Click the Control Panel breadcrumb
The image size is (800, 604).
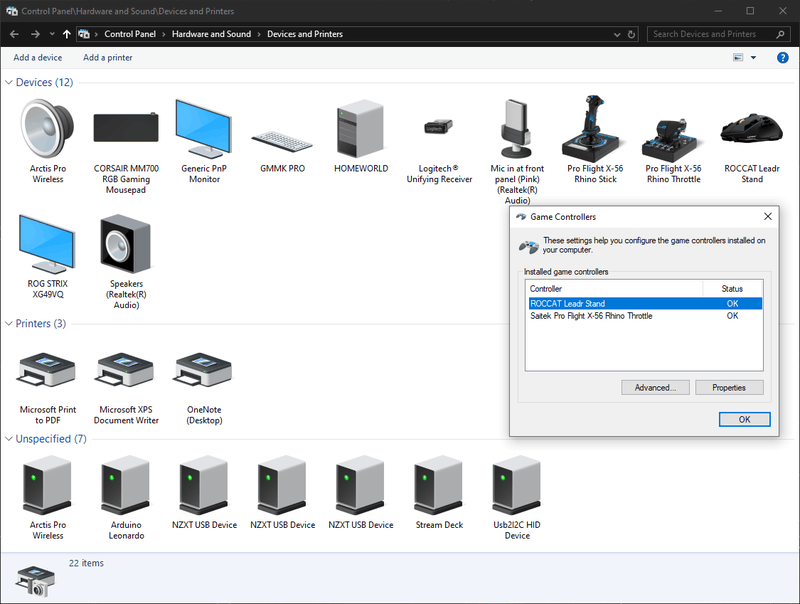coord(130,34)
